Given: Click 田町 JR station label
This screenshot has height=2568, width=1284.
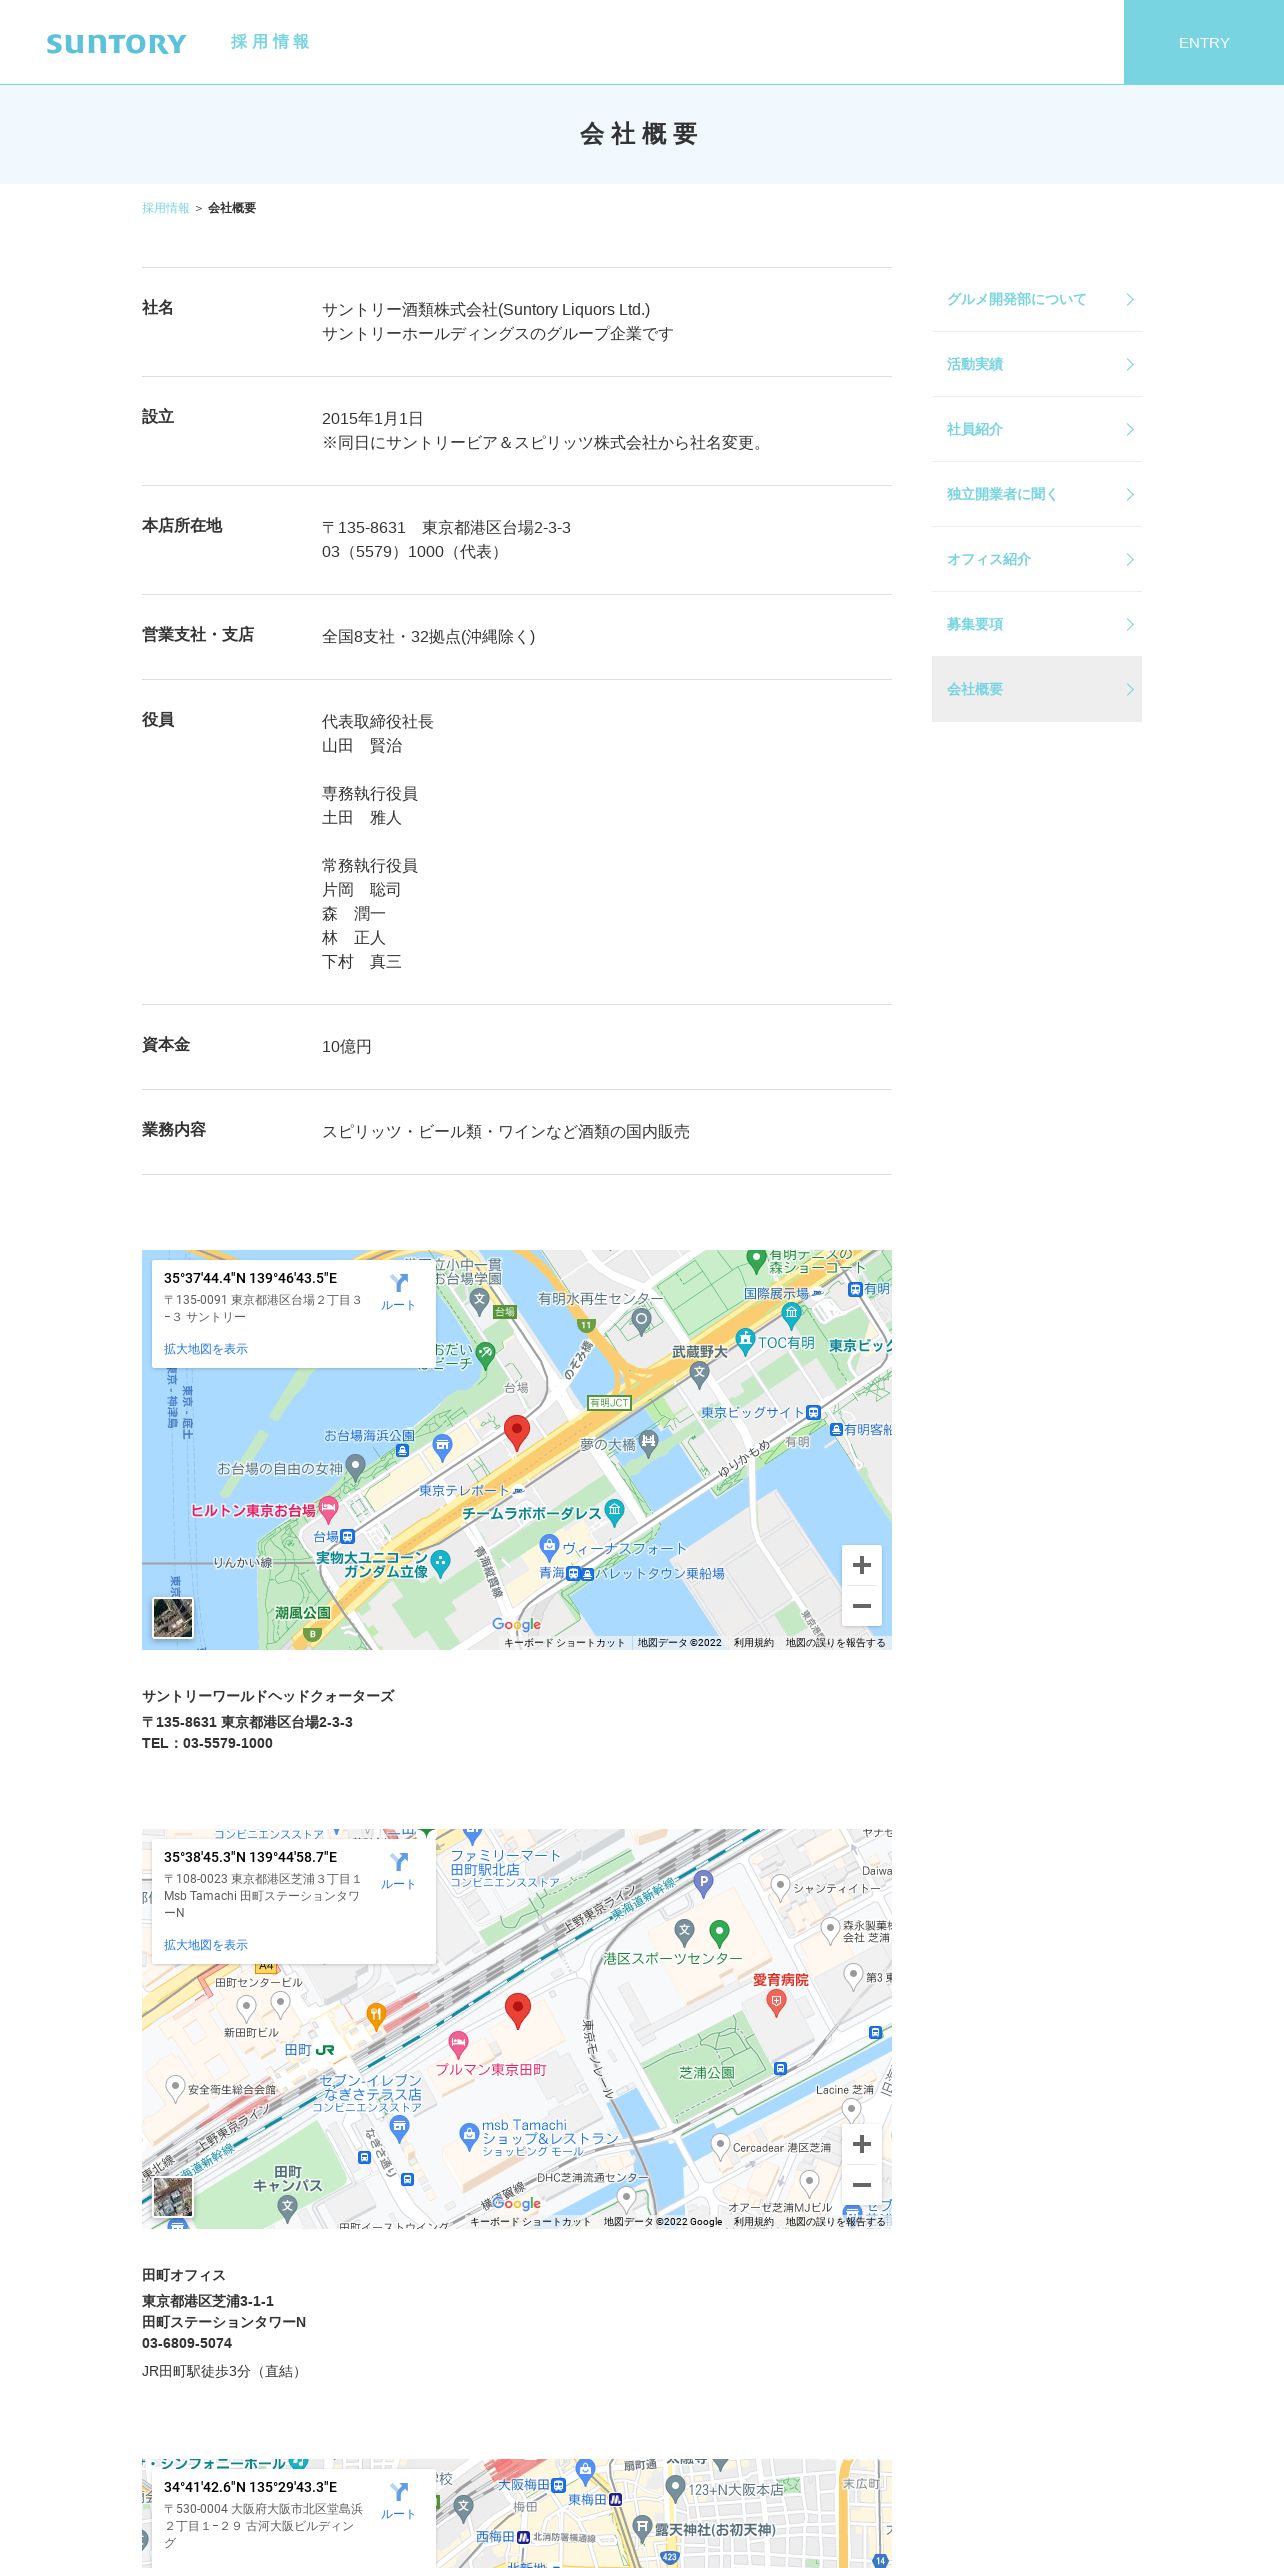Looking at the screenshot, I should pos(309,2050).
